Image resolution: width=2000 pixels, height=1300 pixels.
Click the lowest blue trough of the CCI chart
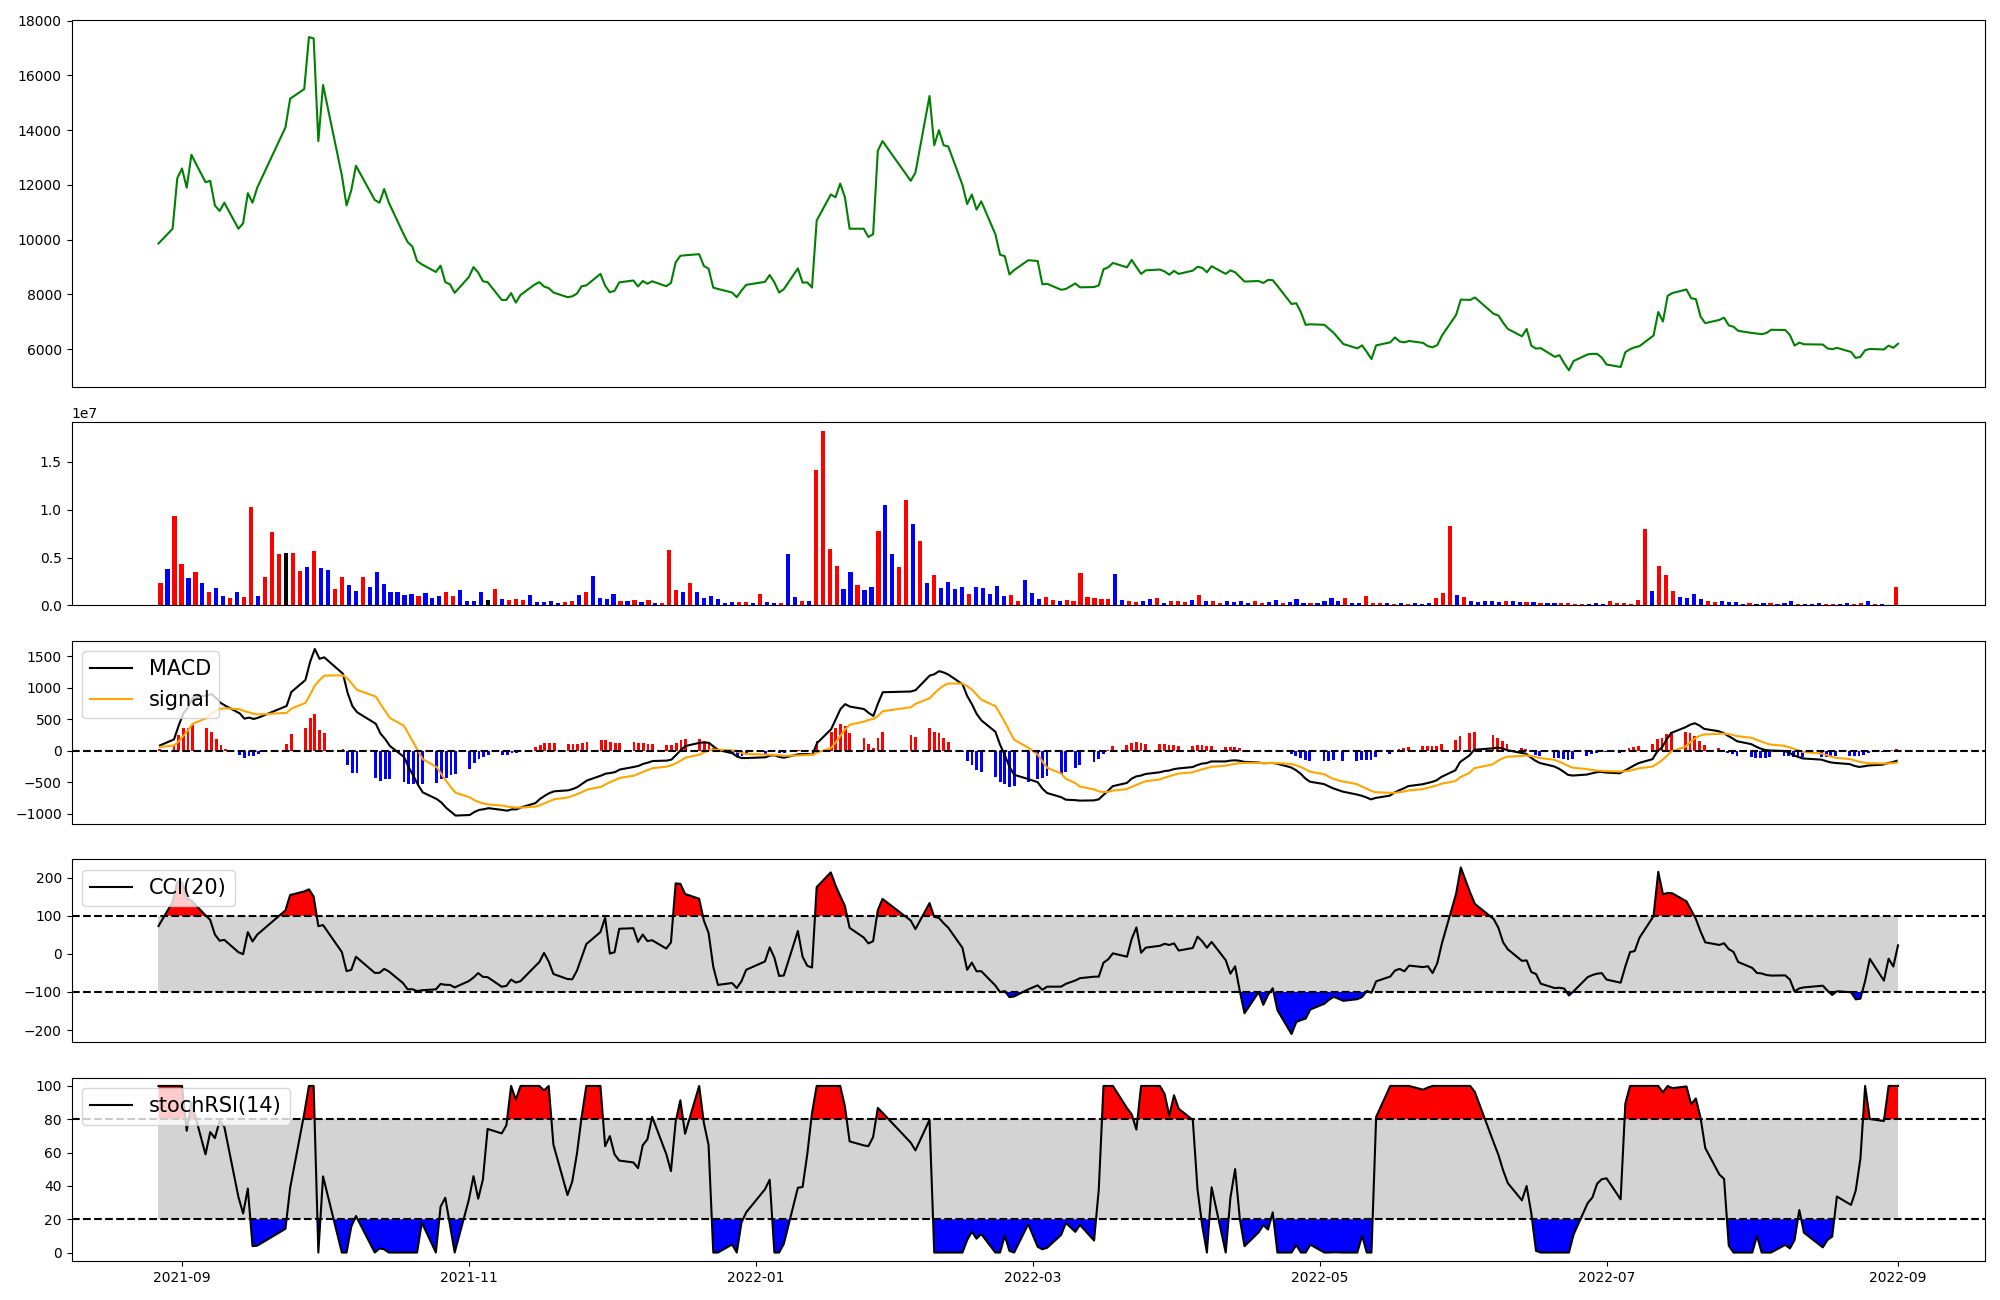point(1291,1030)
